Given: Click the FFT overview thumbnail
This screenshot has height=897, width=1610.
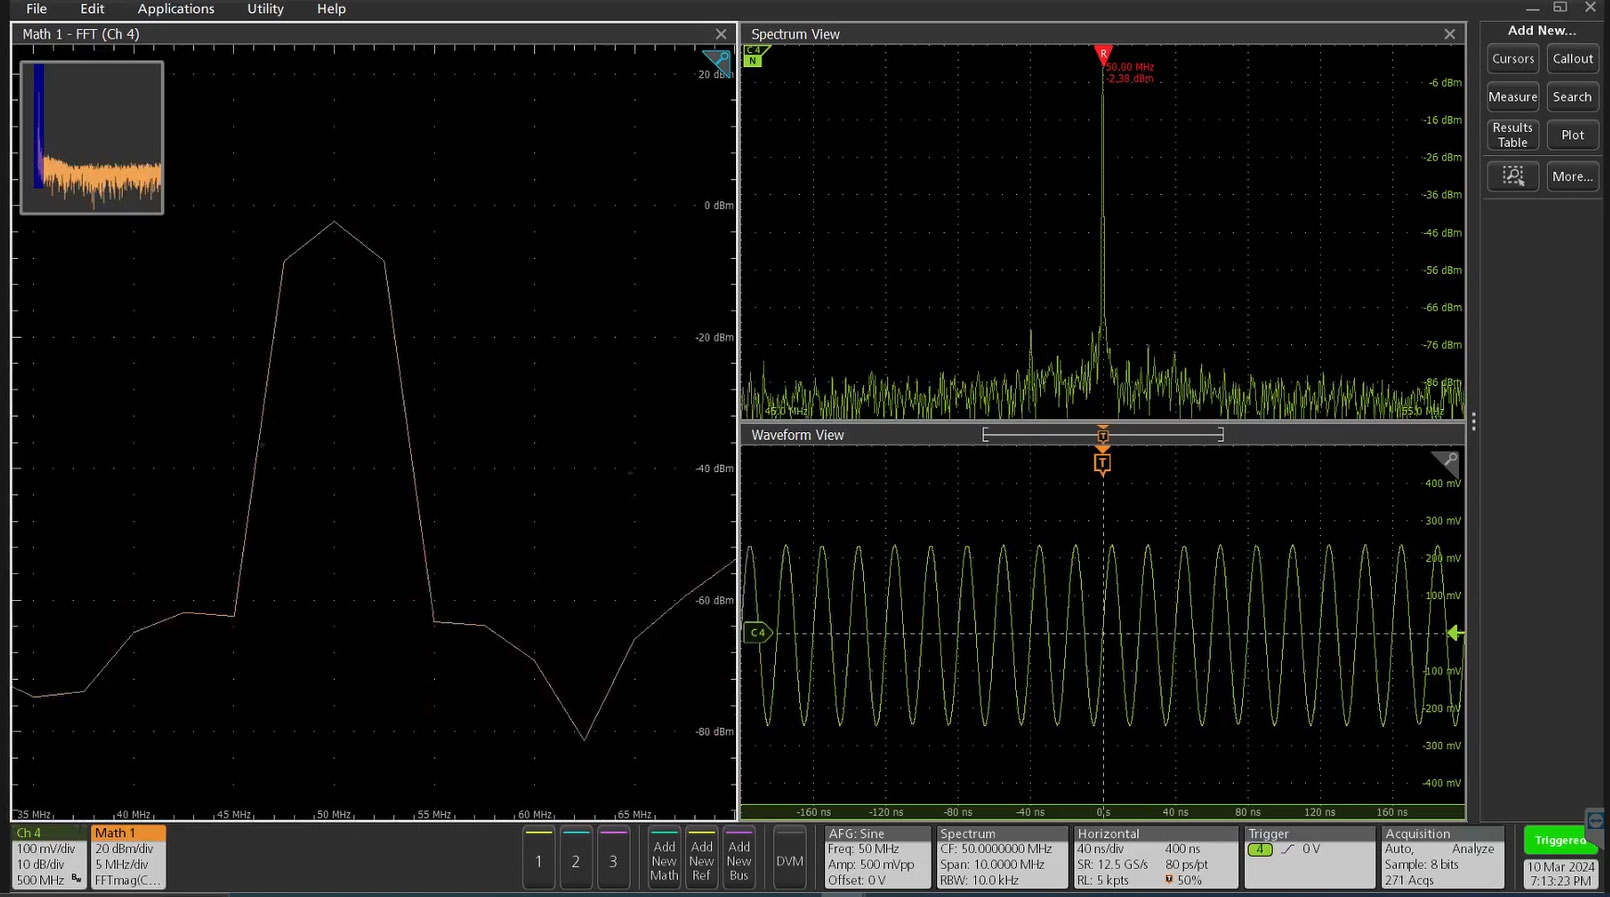Looking at the screenshot, I should pos(92,138).
